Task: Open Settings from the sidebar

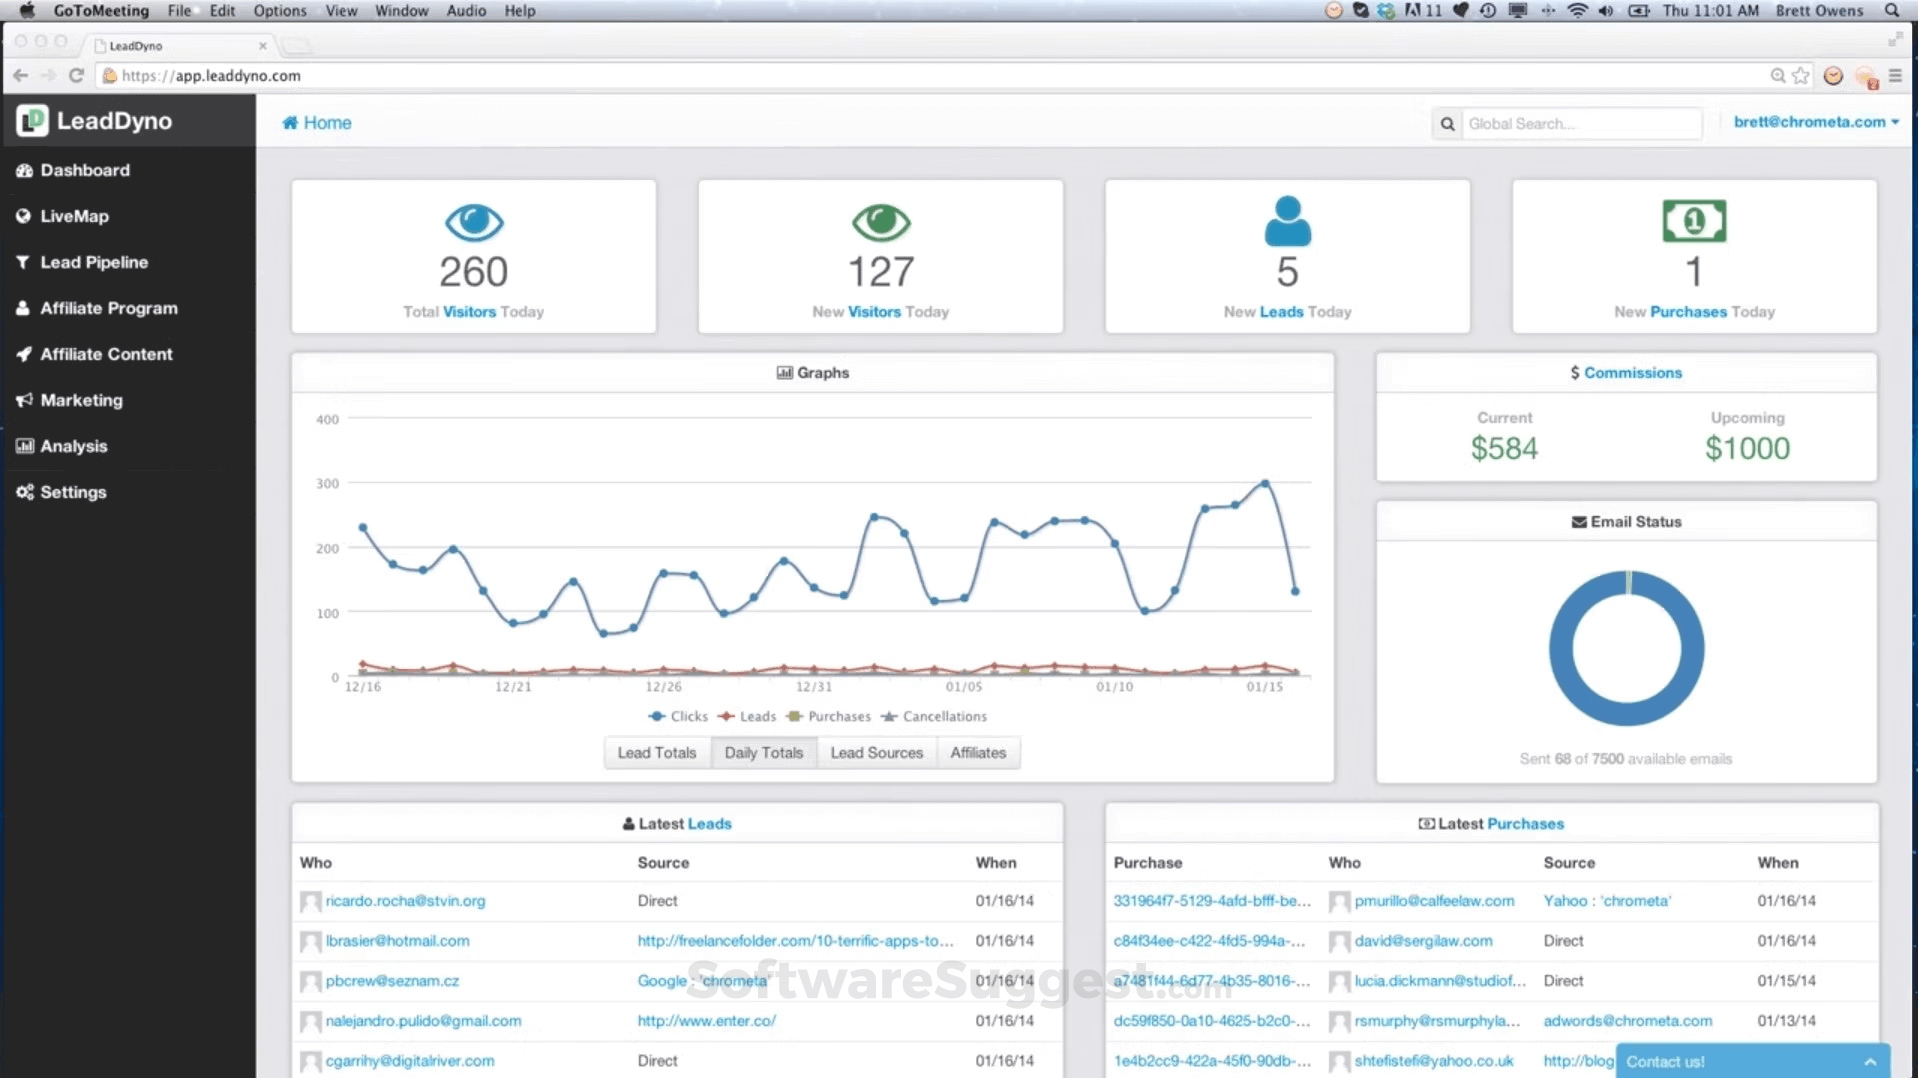Action: [x=72, y=492]
